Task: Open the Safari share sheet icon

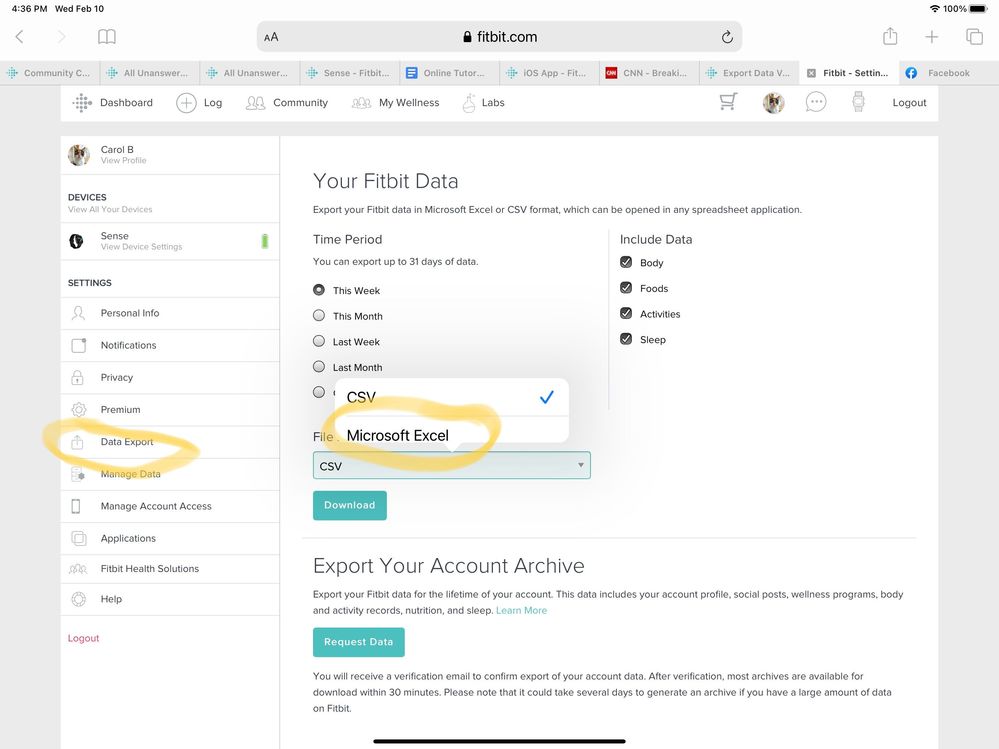Action: pos(890,36)
